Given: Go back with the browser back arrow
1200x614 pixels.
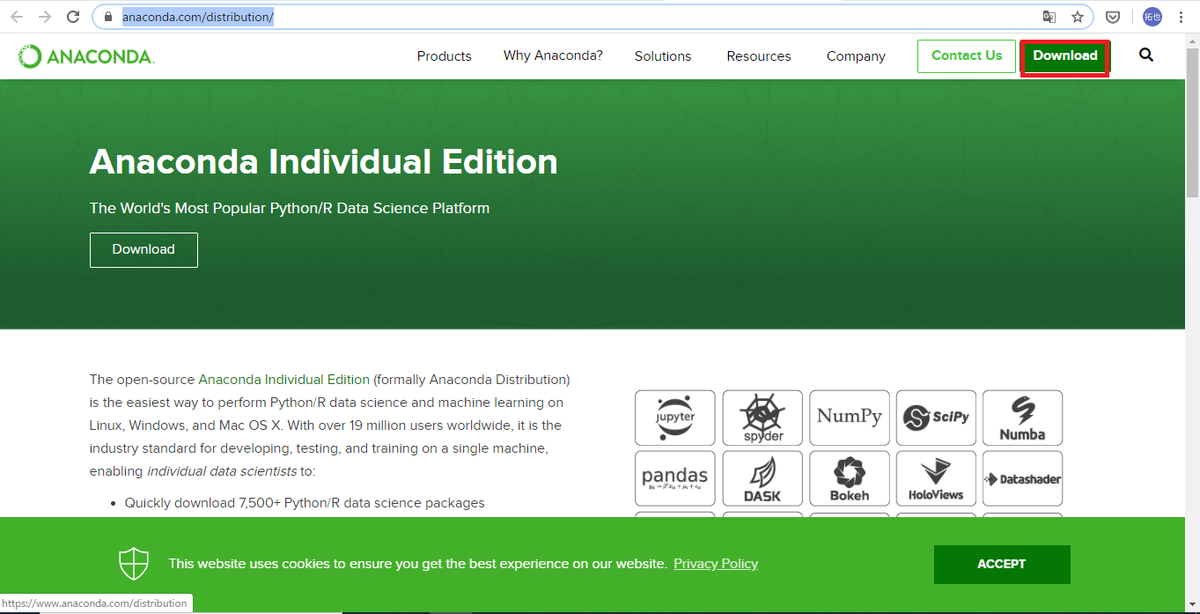Looking at the screenshot, I should tap(17, 17).
